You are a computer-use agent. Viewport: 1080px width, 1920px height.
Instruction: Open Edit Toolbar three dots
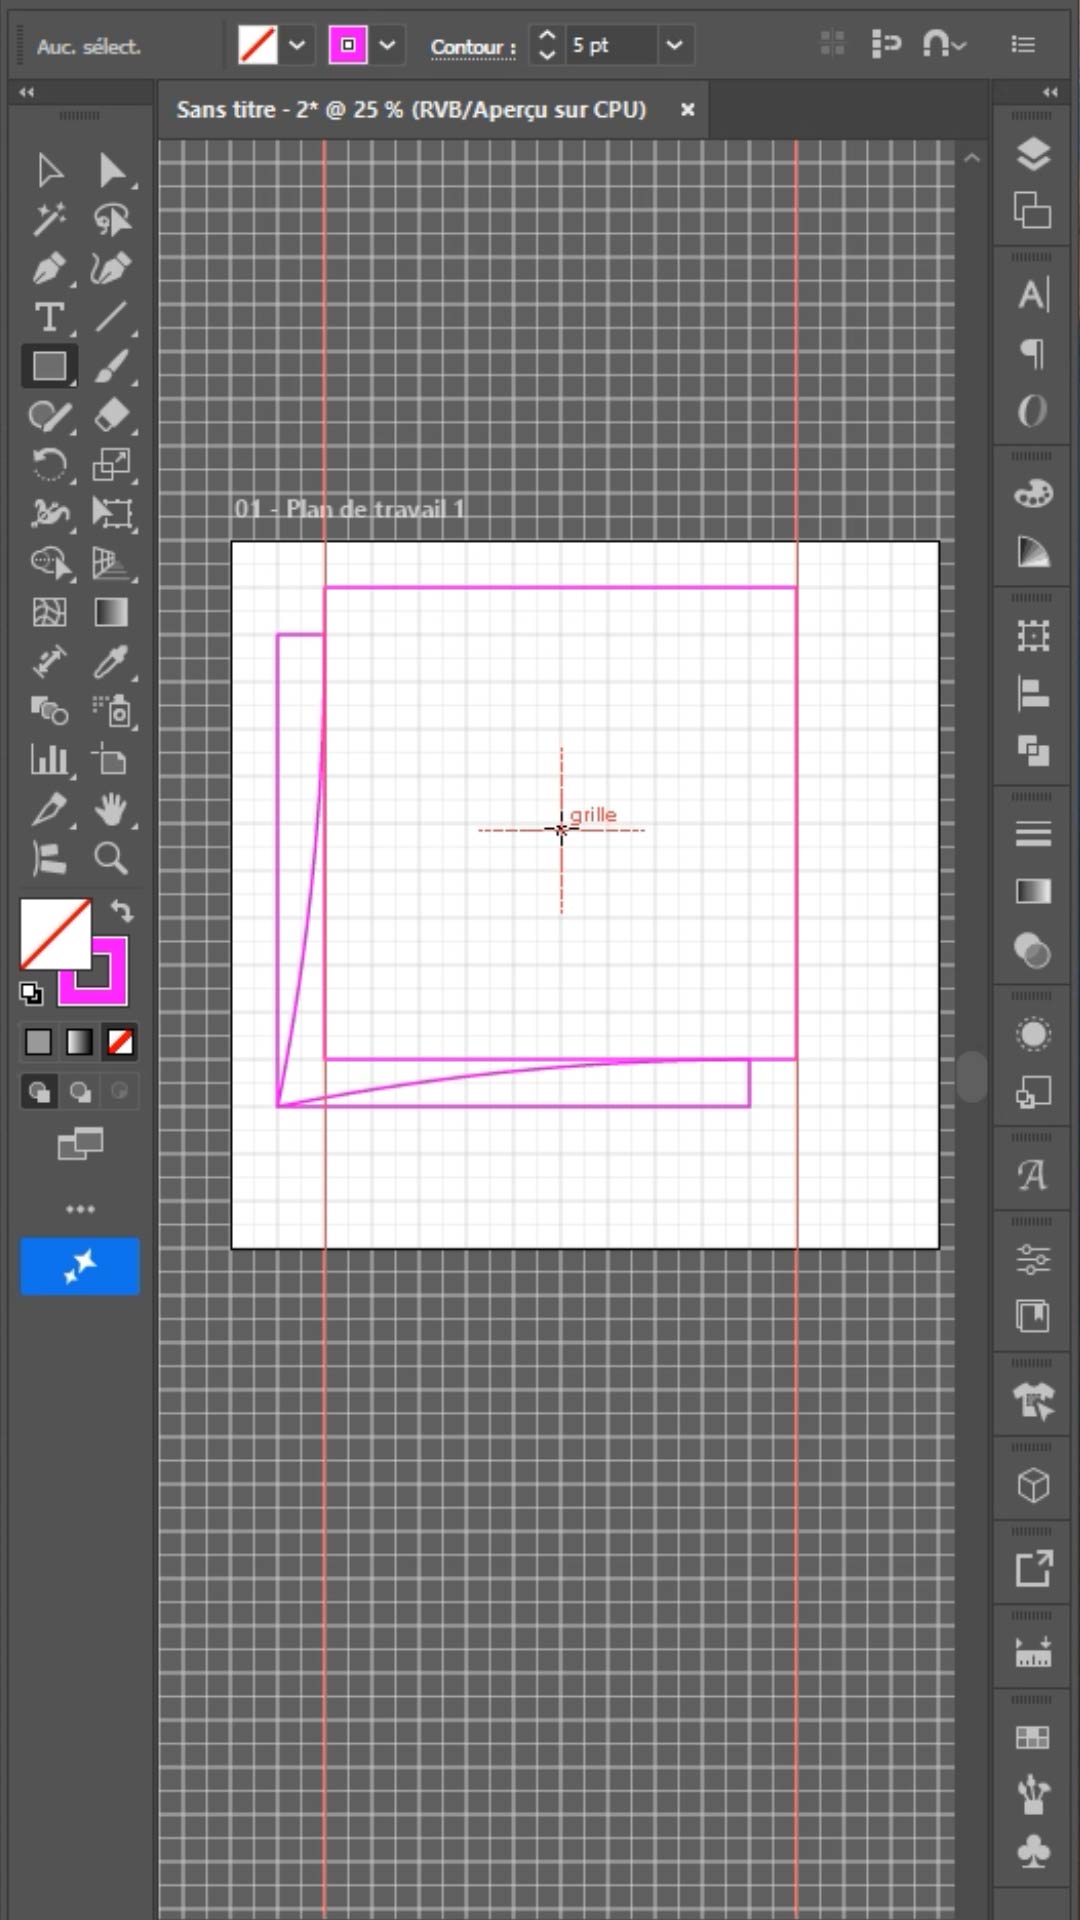[x=80, y=1209]
